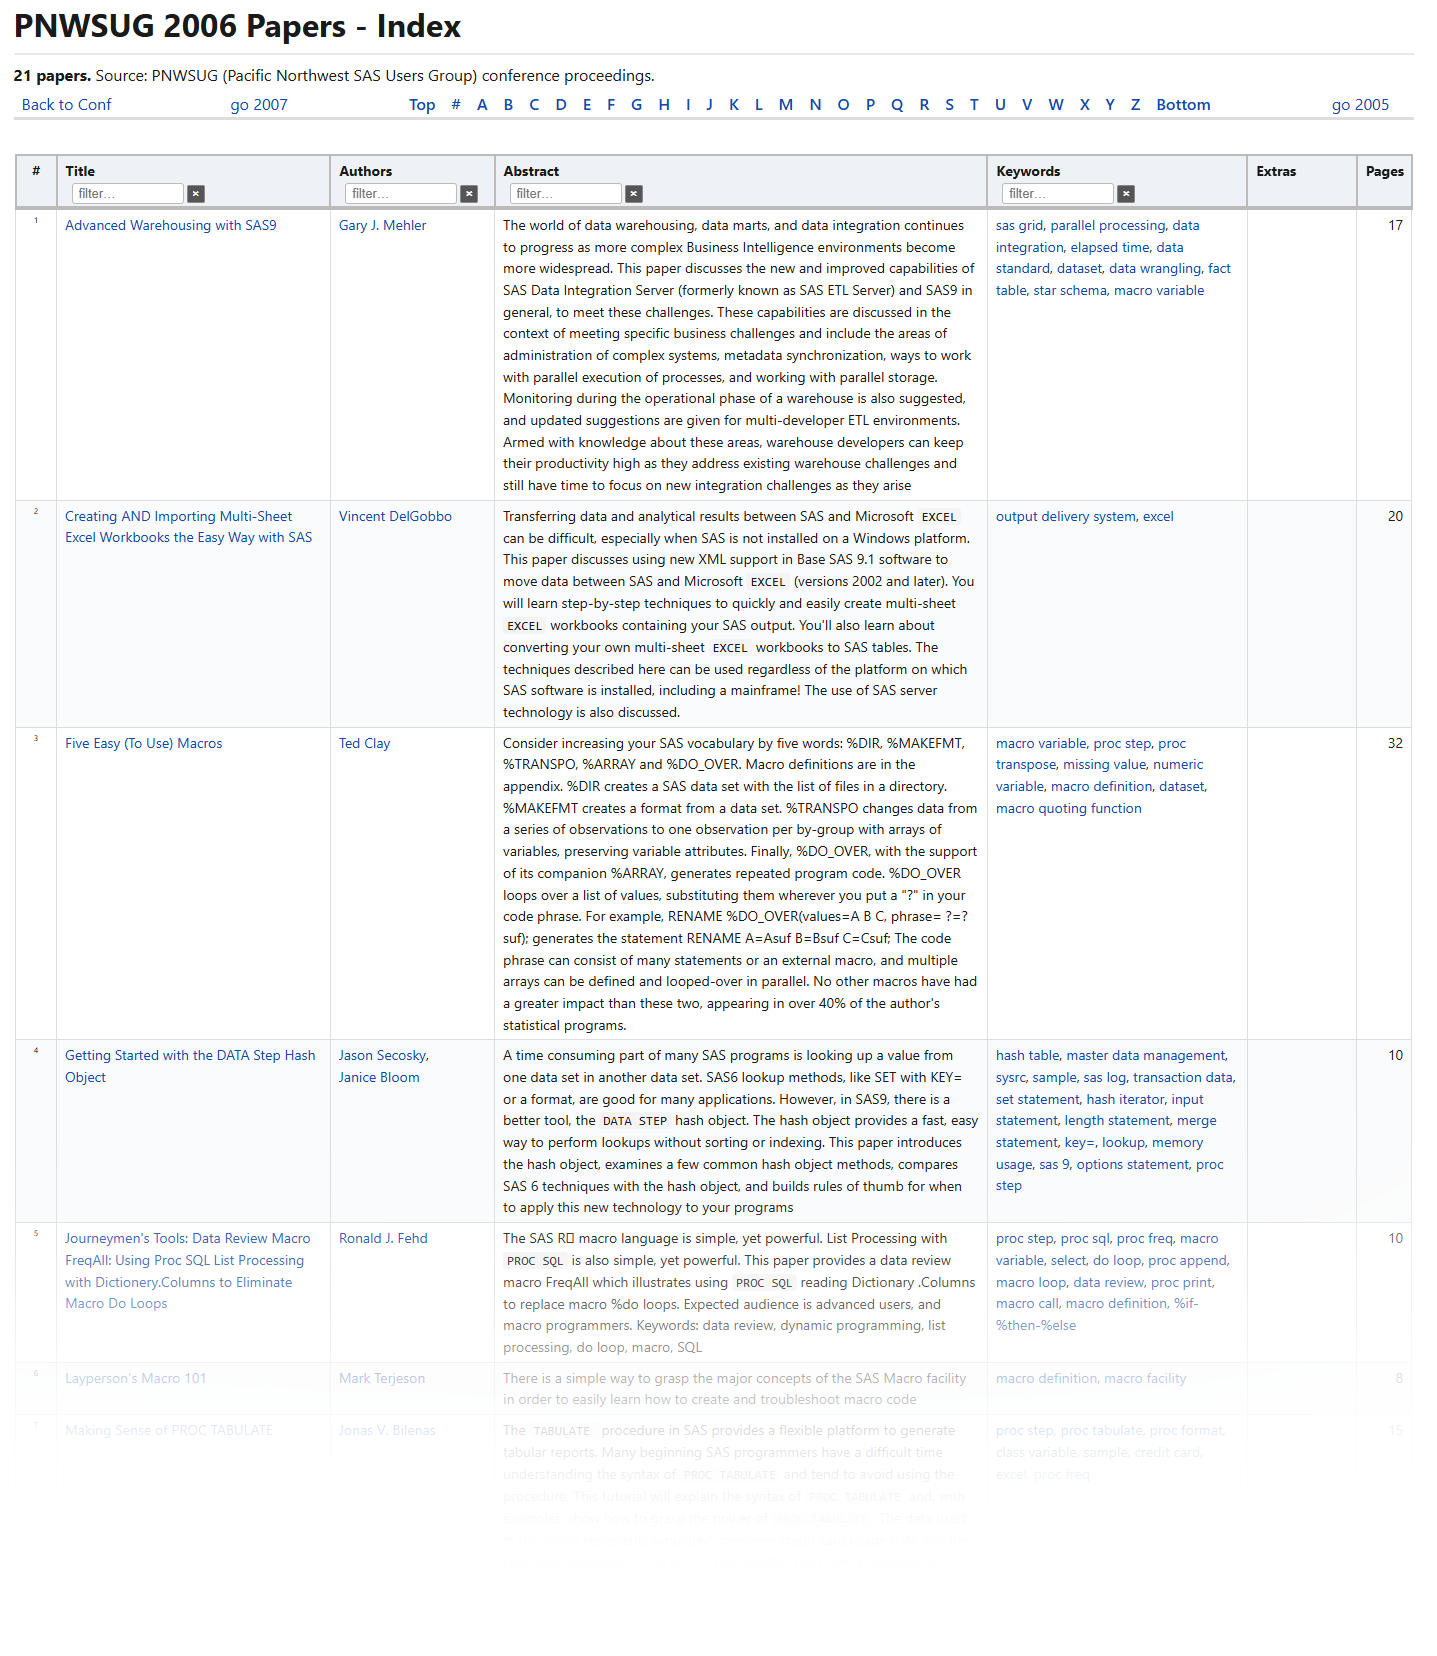
Task: View author Jason Secosky
Action: tap(382, 1056)
